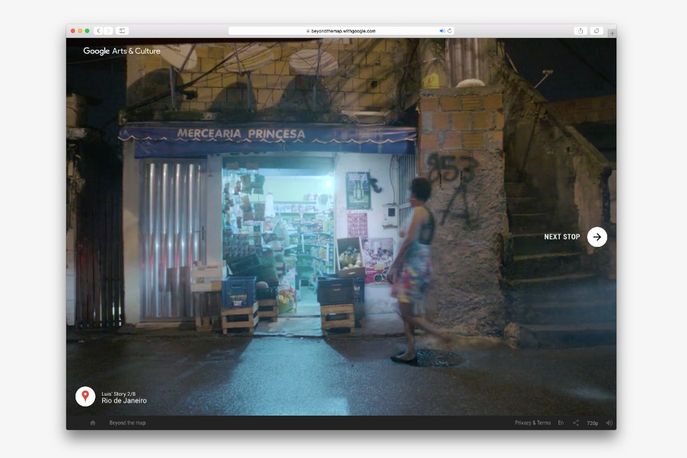This screenshot has width=687, height=458.
Task: Toggle sound with the bottom speaker icon
Action: (x=609, y=423)
